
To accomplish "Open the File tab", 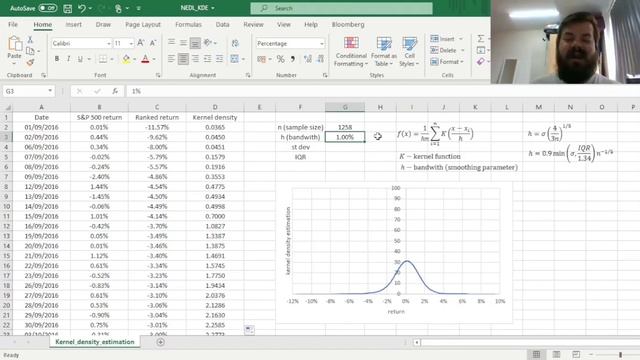I will [13, 24].
